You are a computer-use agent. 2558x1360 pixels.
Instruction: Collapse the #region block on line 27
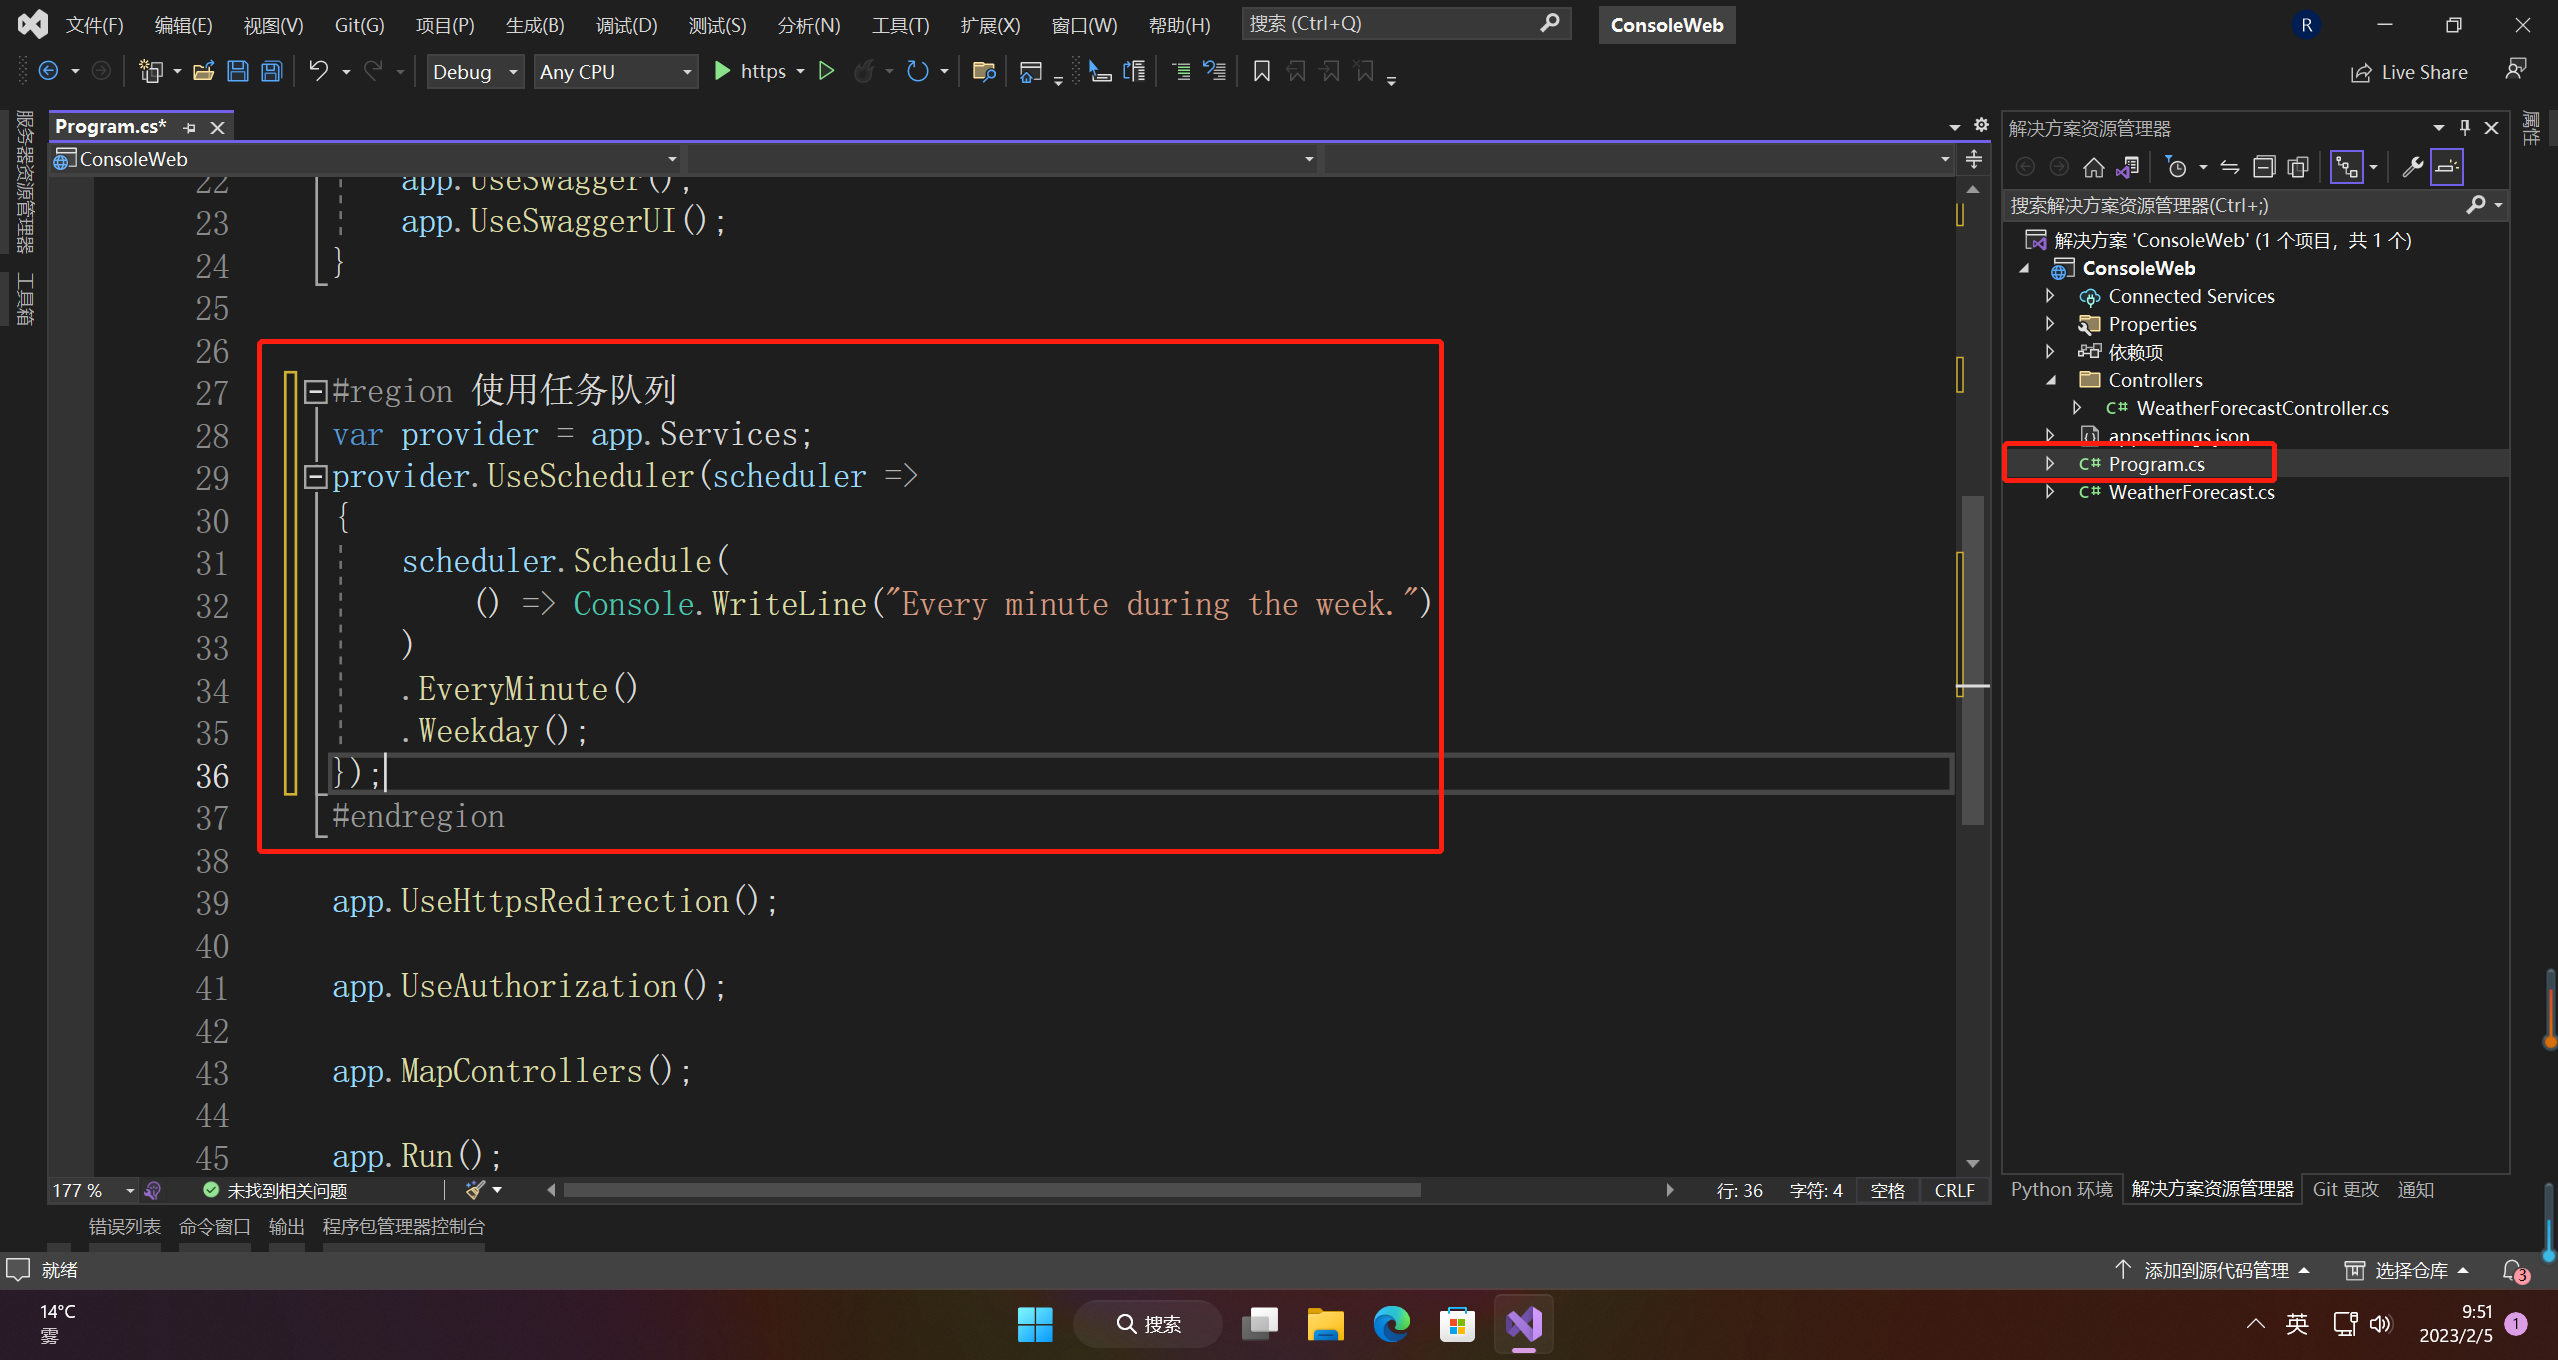(x=316, y=391)
